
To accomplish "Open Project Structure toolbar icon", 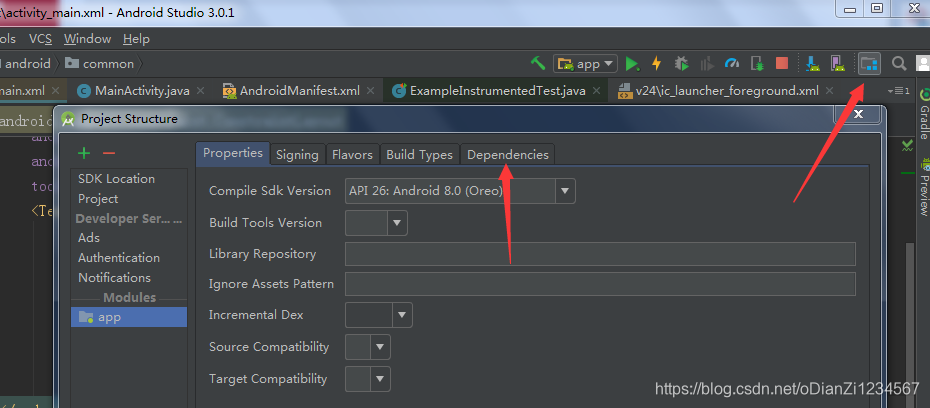I will (869, 63).
